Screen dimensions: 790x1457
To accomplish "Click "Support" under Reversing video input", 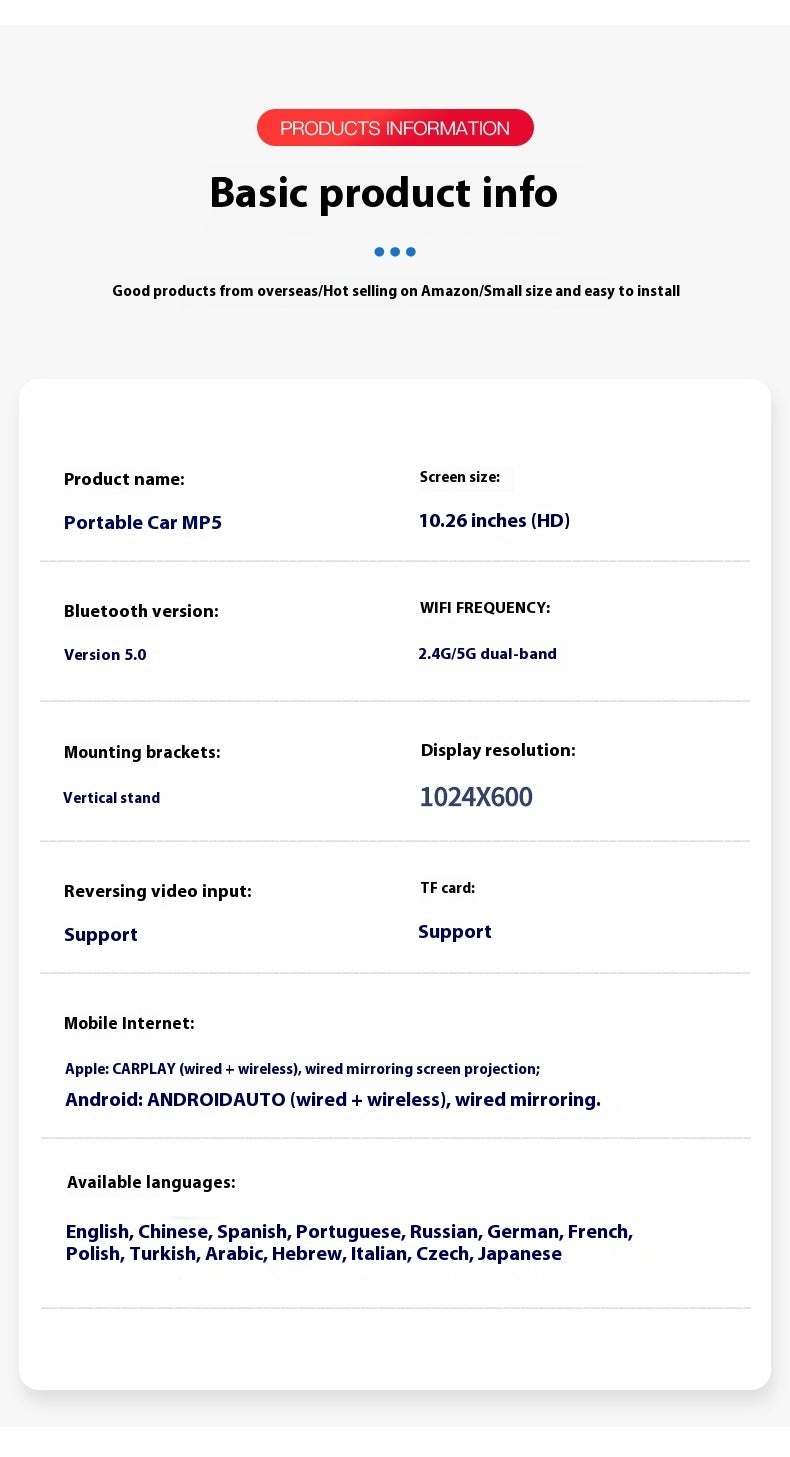I will coord(101,934).
